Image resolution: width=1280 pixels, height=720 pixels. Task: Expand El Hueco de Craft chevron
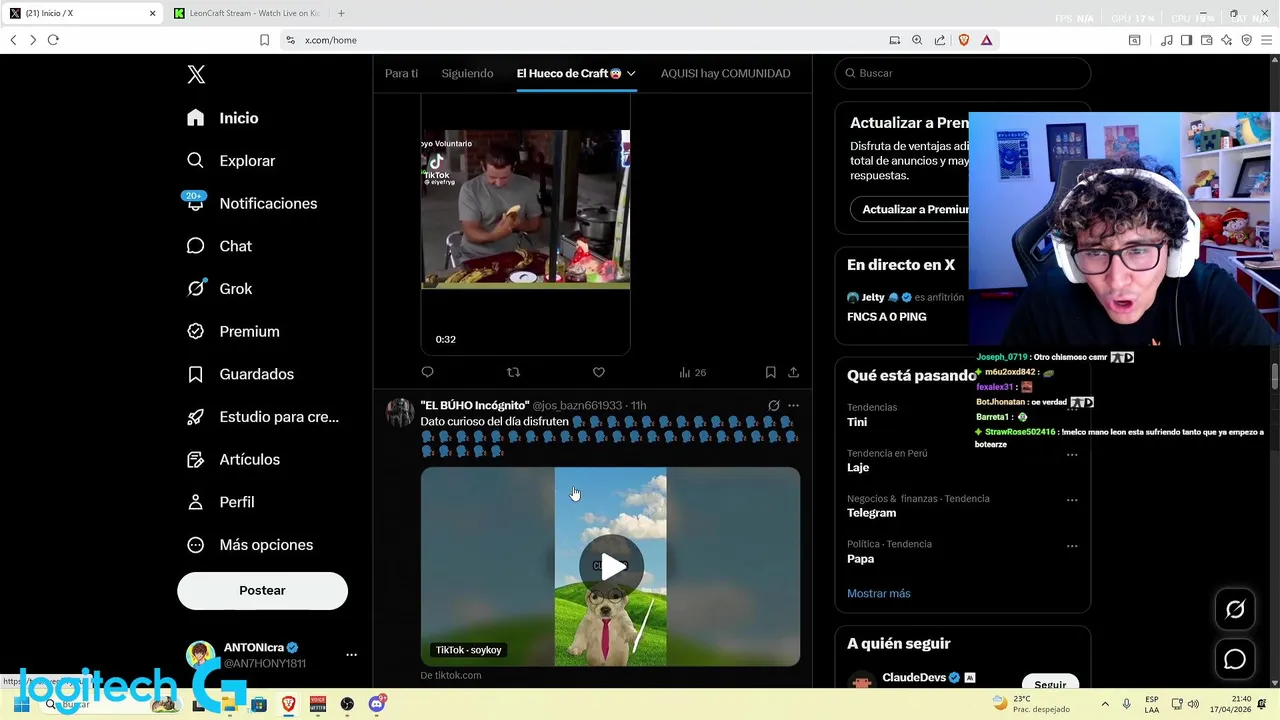(631, 73)
